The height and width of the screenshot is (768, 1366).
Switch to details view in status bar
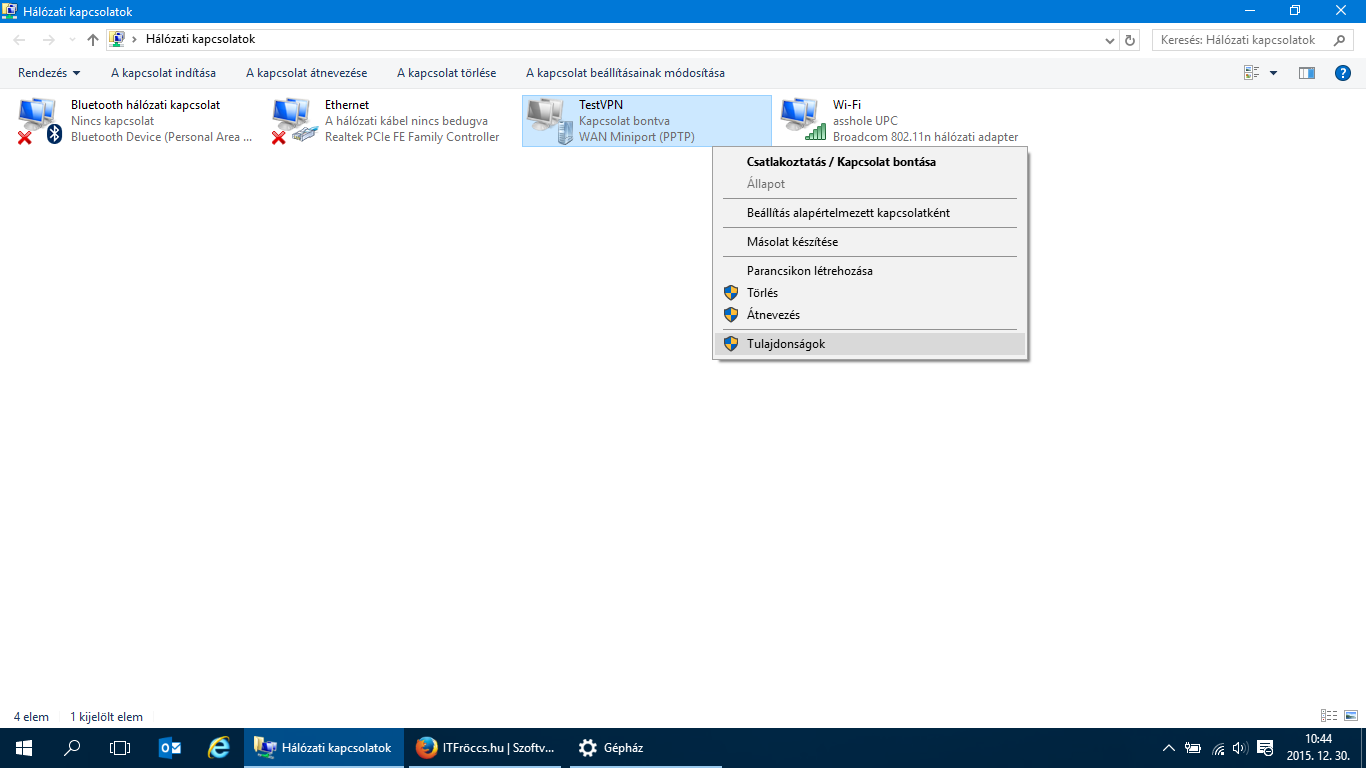coord(1329,716)
